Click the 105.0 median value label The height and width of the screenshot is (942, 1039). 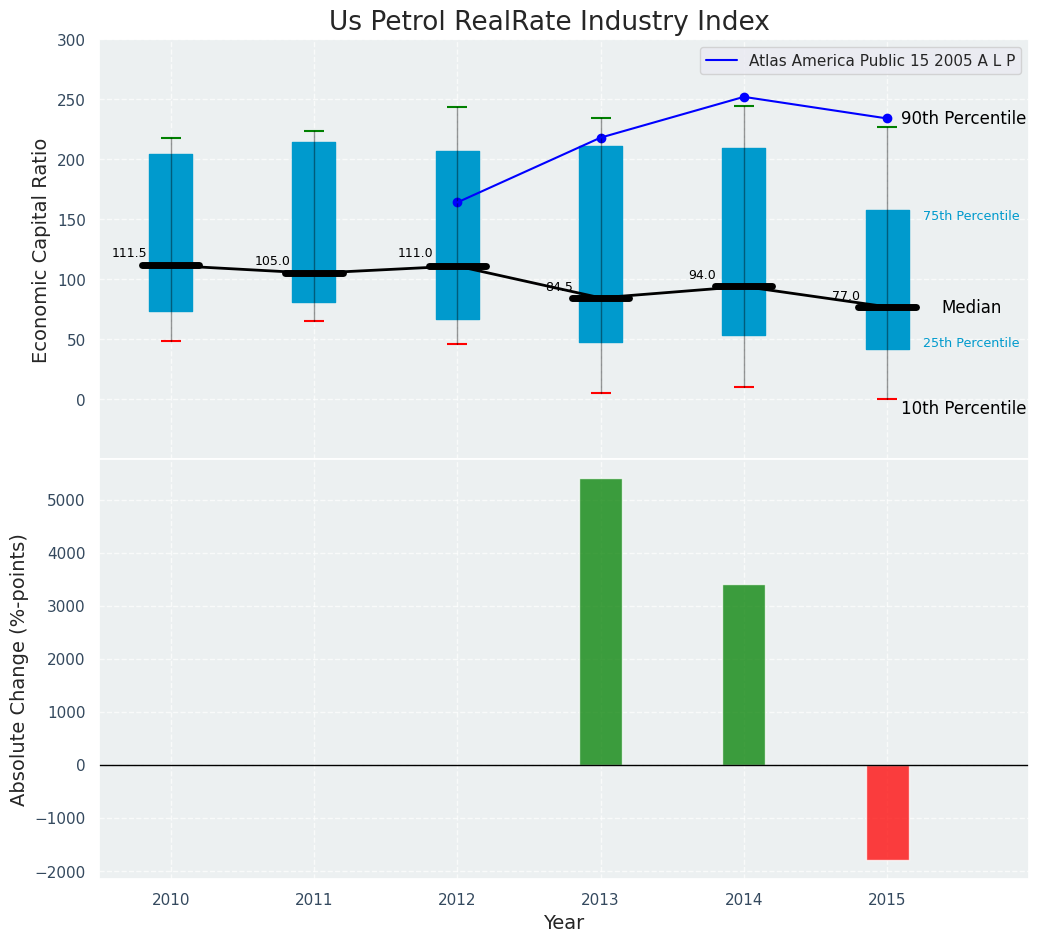[x=272, y=261]
